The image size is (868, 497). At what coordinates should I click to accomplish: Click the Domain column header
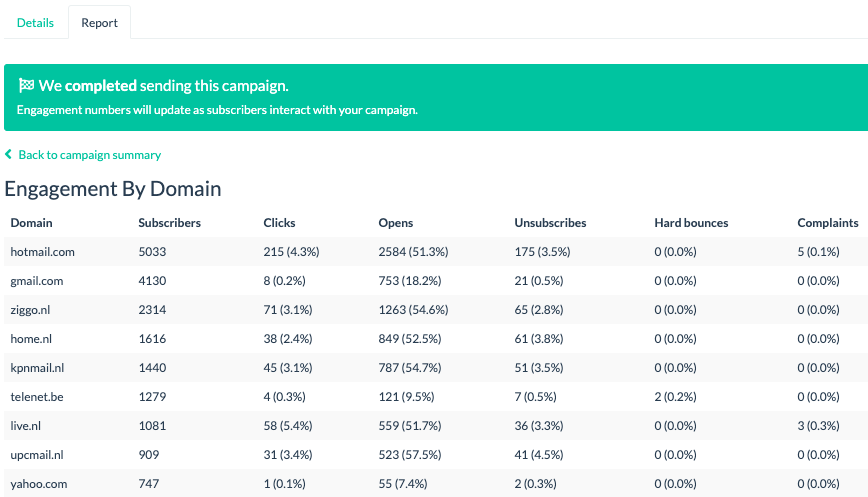coord(32,223)
